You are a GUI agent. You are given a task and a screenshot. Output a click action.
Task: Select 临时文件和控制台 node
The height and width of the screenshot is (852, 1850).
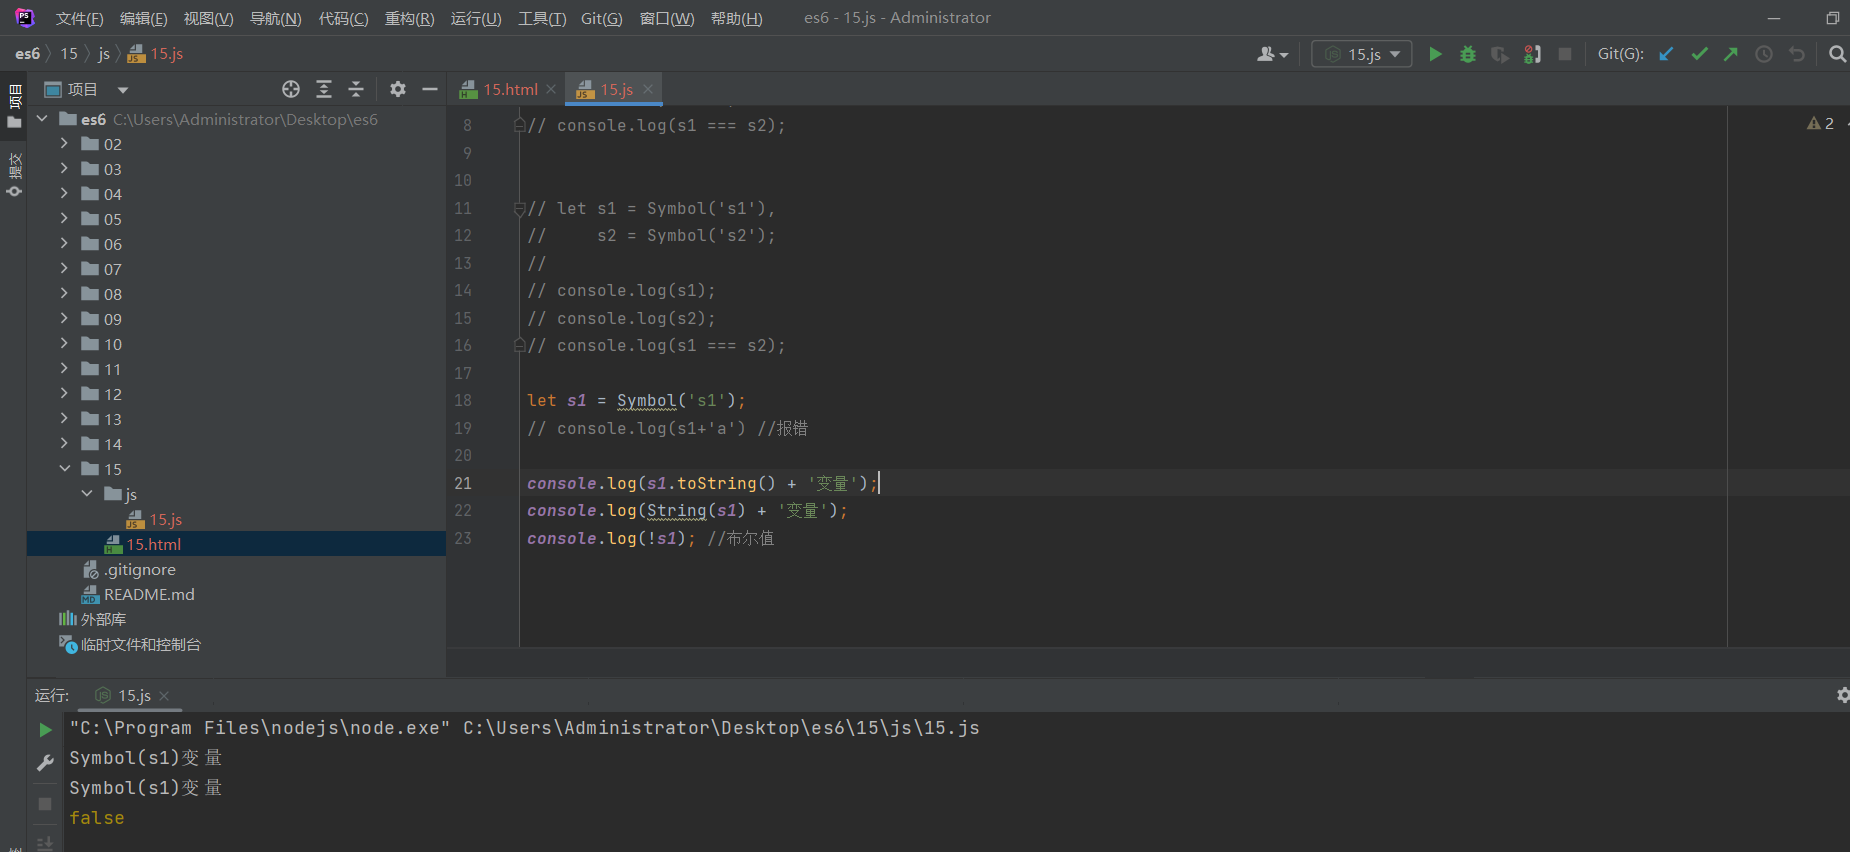tap(130, 645)
